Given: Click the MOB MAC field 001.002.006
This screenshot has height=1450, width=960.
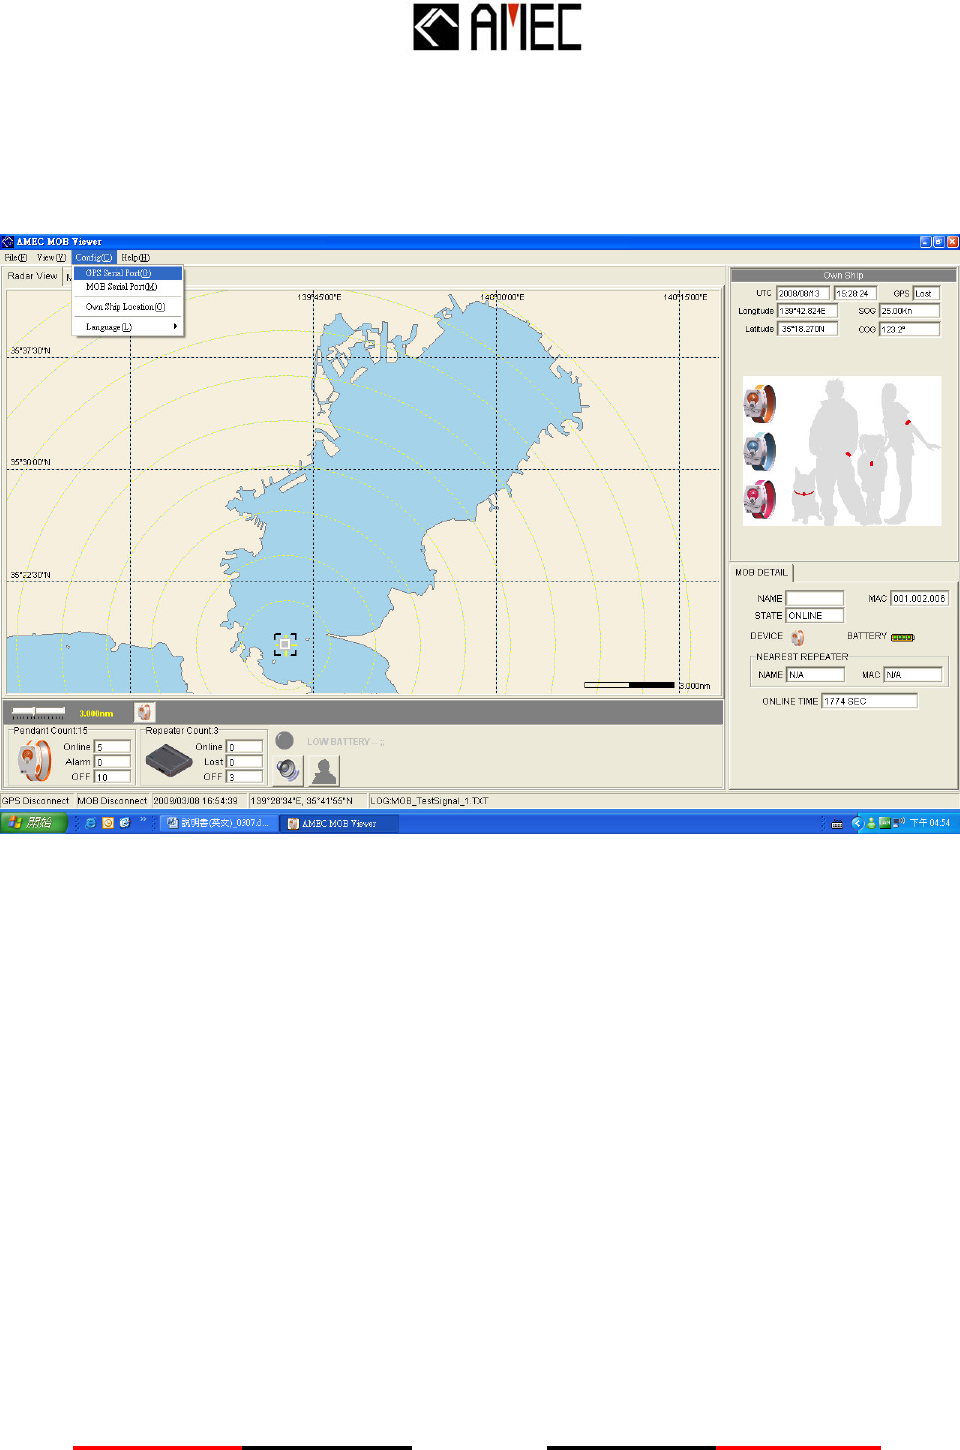Looking at the screenshot, I should pyautogui.click(x=919, y=598).
